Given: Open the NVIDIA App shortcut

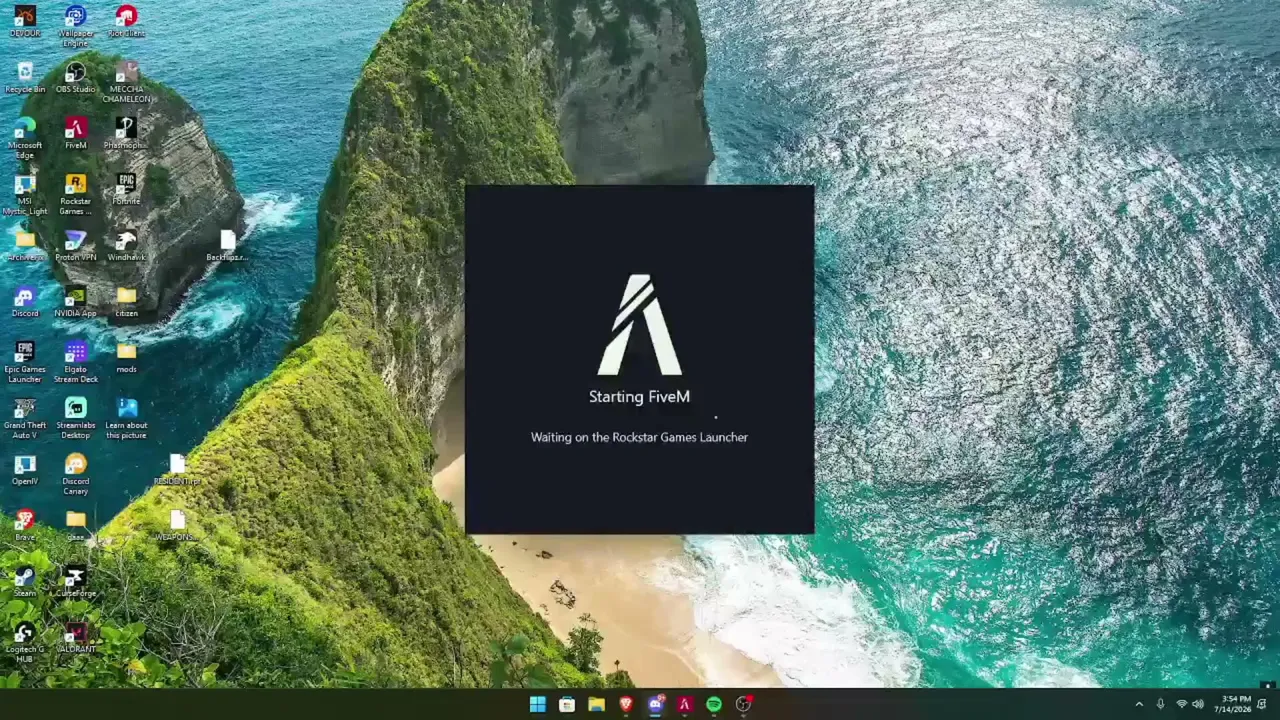Looking at the screenshot, I should (75, 301).
